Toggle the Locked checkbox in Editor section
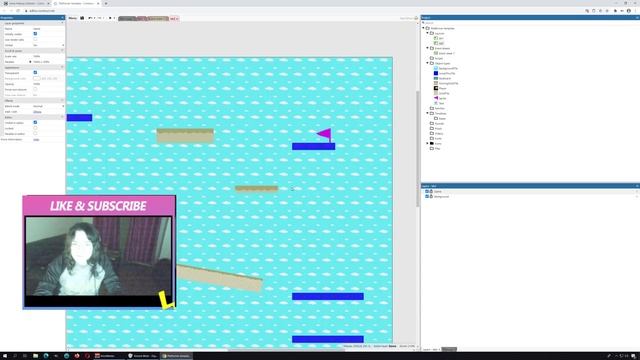The height and width of the screenshot is (360, 640). point(35,128)
